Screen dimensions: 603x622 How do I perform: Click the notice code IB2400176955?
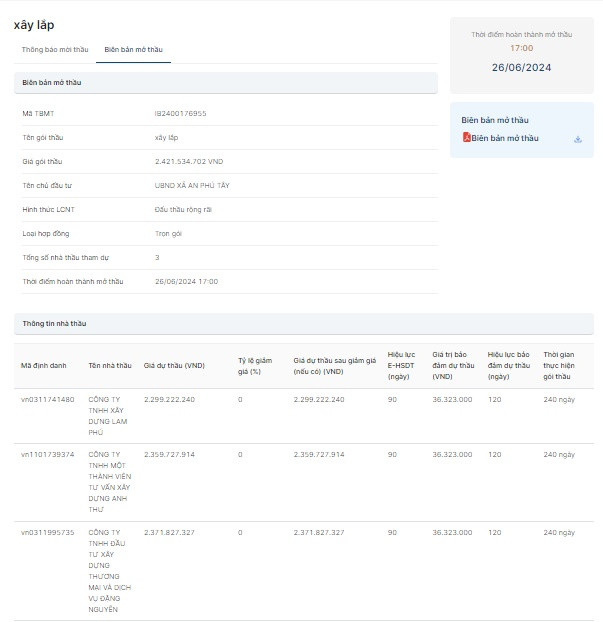pyautogui.click(x=180, y=113)
